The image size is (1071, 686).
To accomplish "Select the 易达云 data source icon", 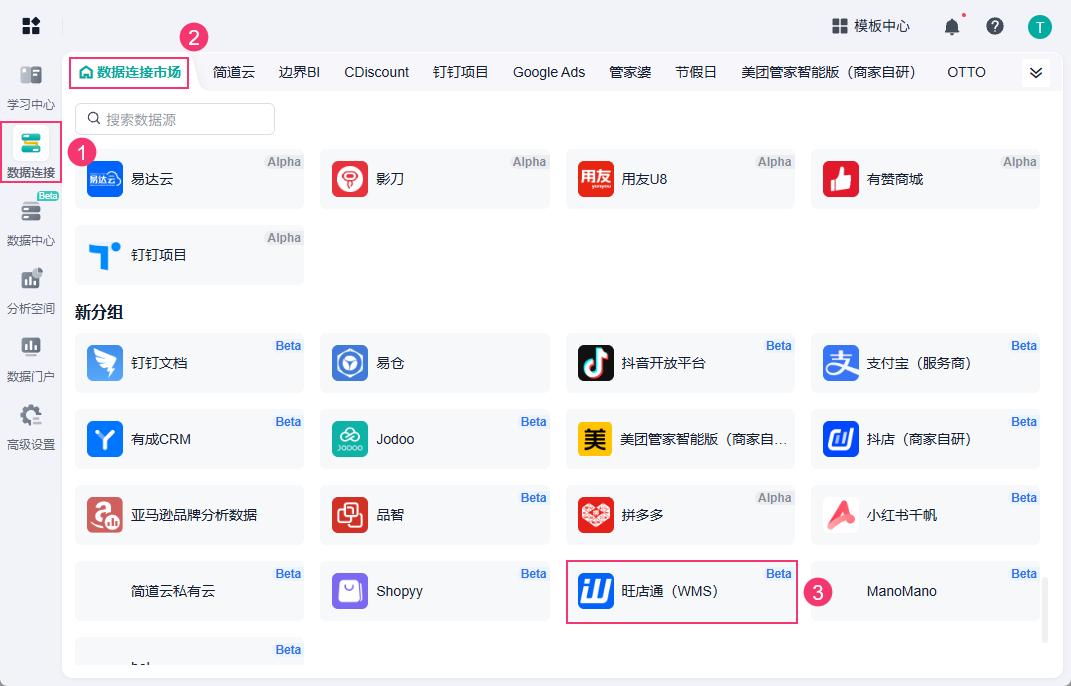I will click(x=105, y=179).
